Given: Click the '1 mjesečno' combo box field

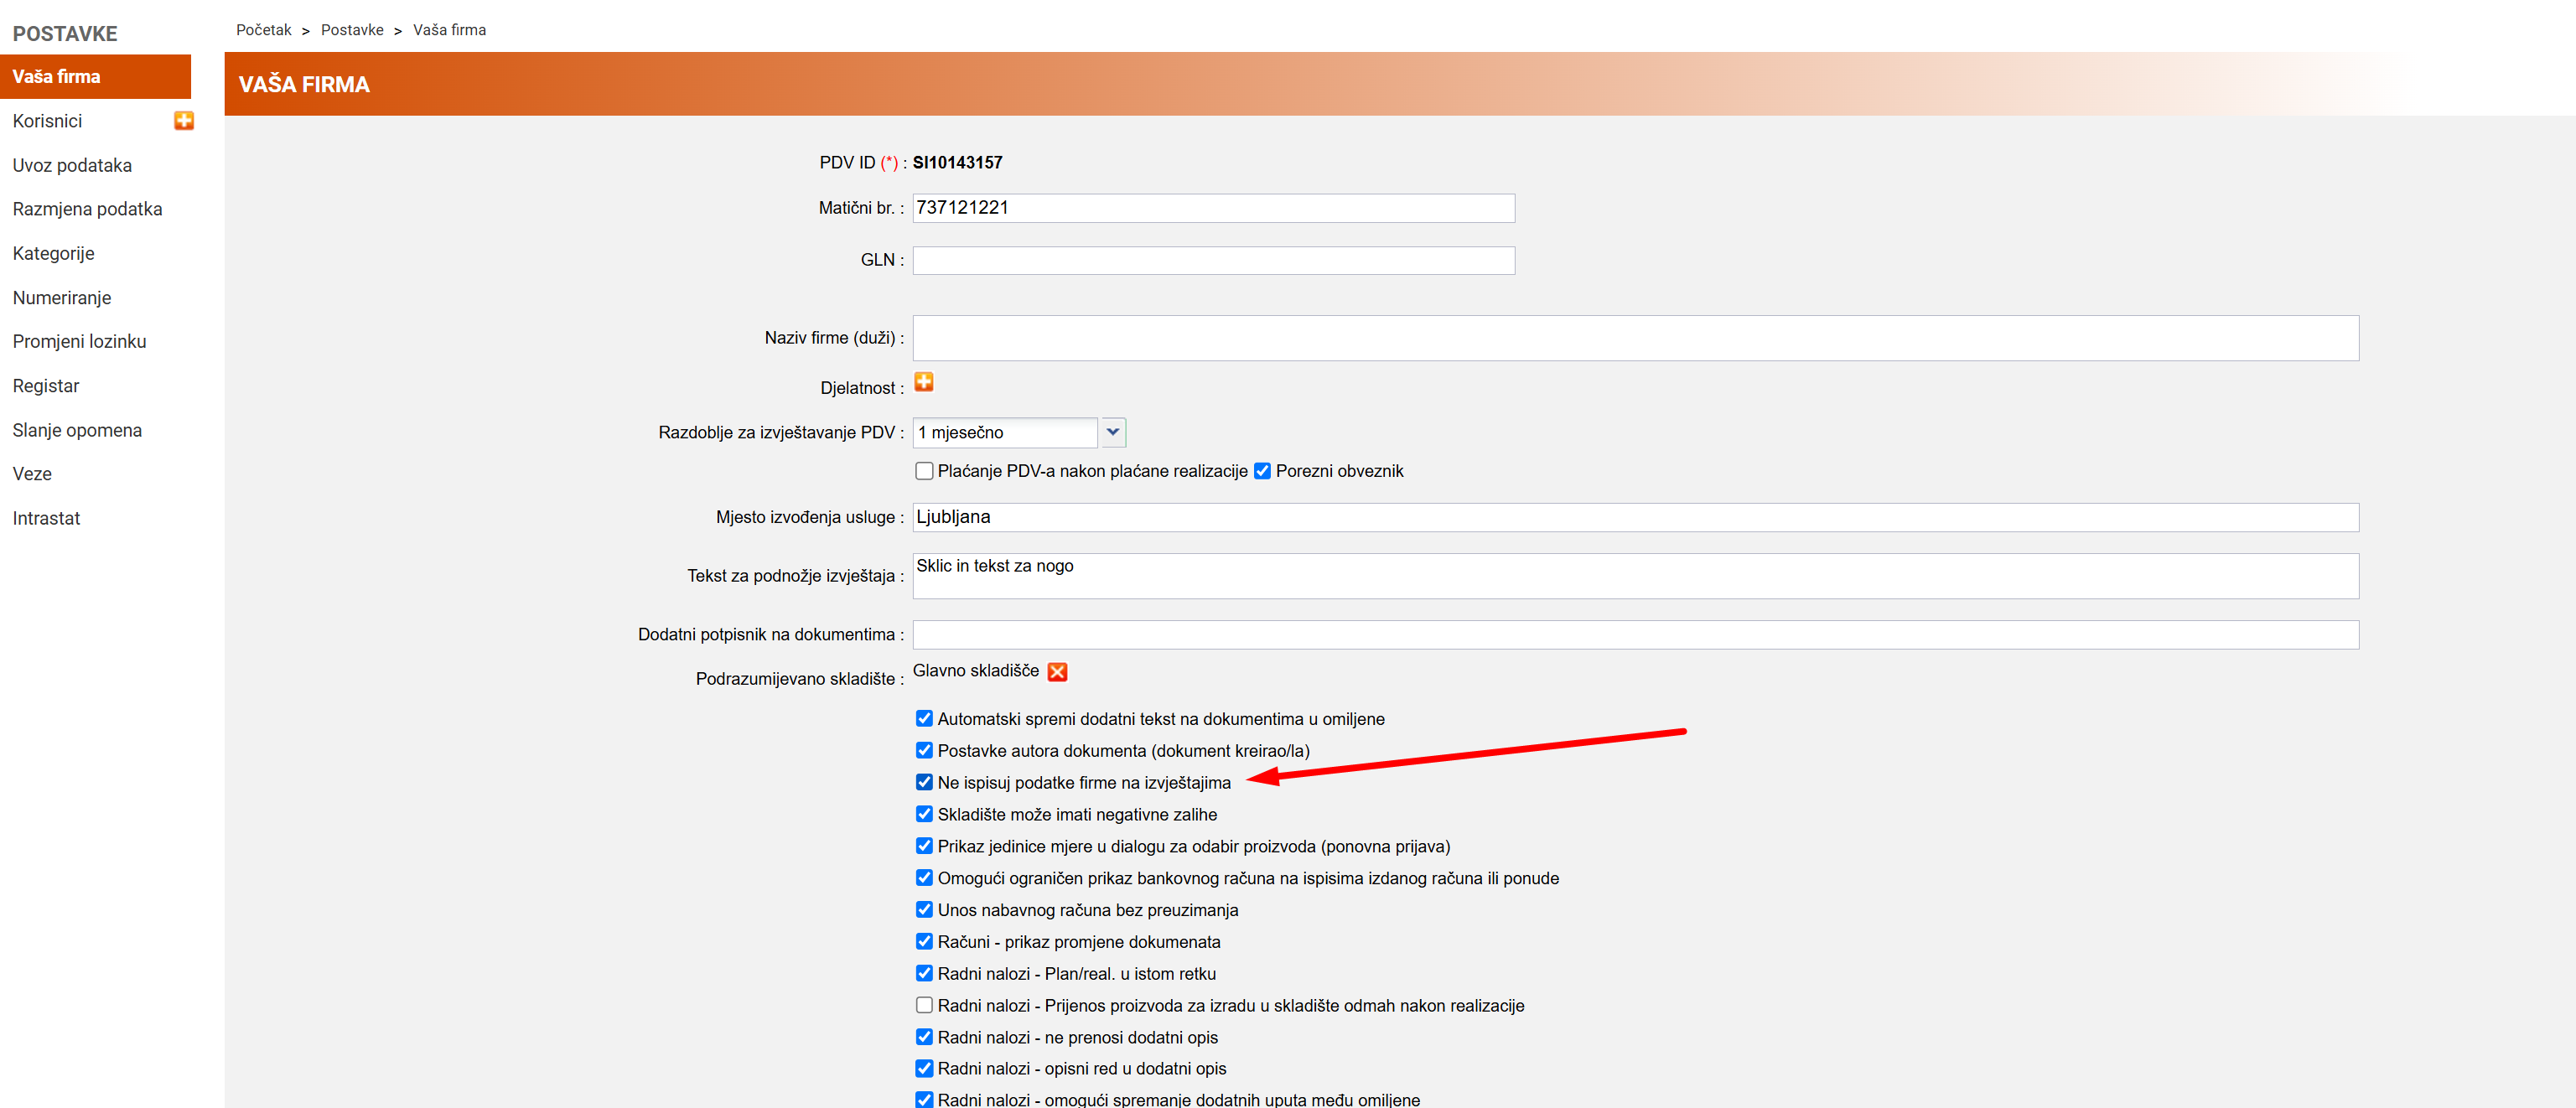Looking at the screenshot, I should [1004, 433].
